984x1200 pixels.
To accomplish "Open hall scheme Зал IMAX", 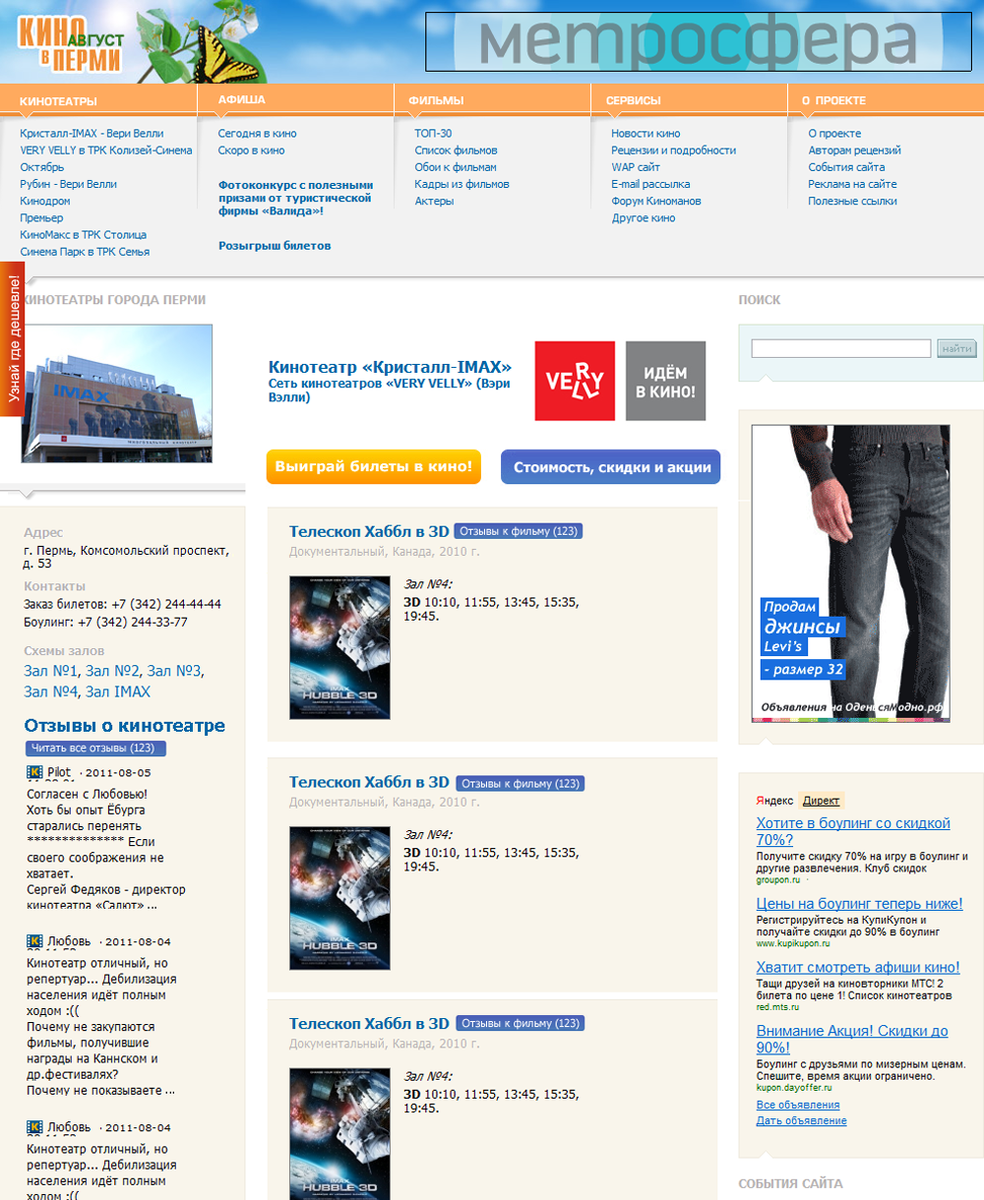I will coord(118,692).
